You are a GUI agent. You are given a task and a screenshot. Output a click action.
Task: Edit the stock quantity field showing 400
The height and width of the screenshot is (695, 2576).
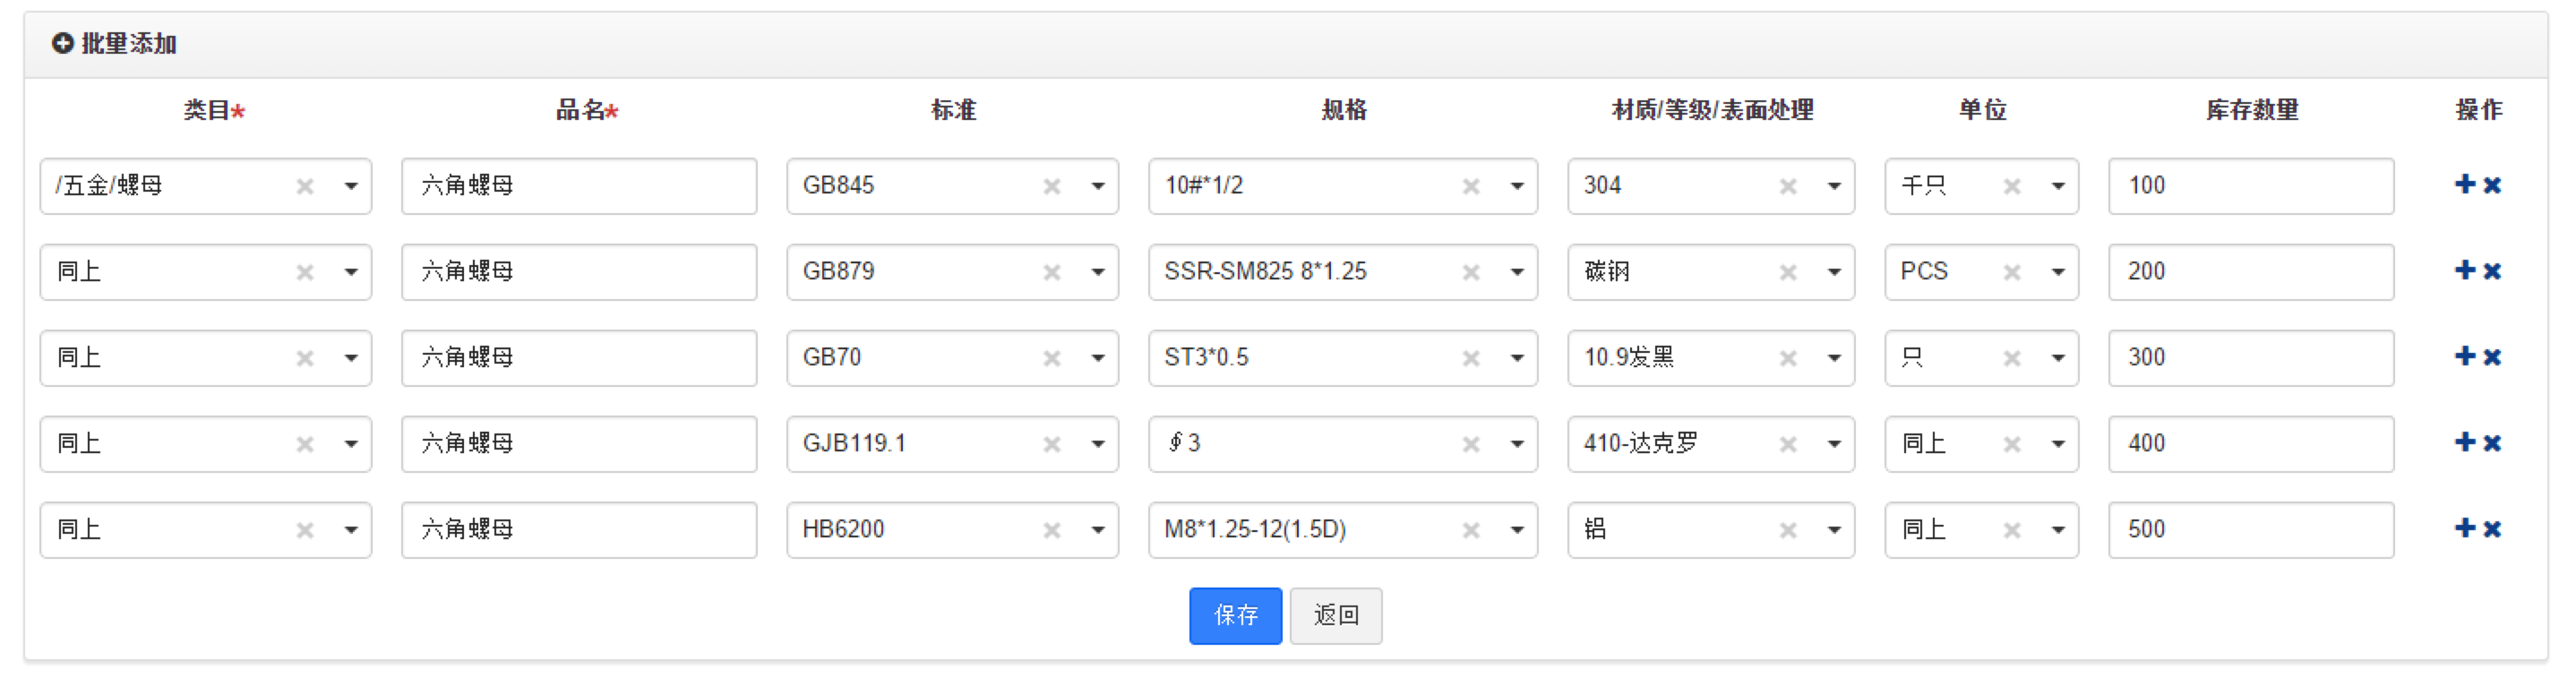pyautogui.click(x=2251, y=444)
